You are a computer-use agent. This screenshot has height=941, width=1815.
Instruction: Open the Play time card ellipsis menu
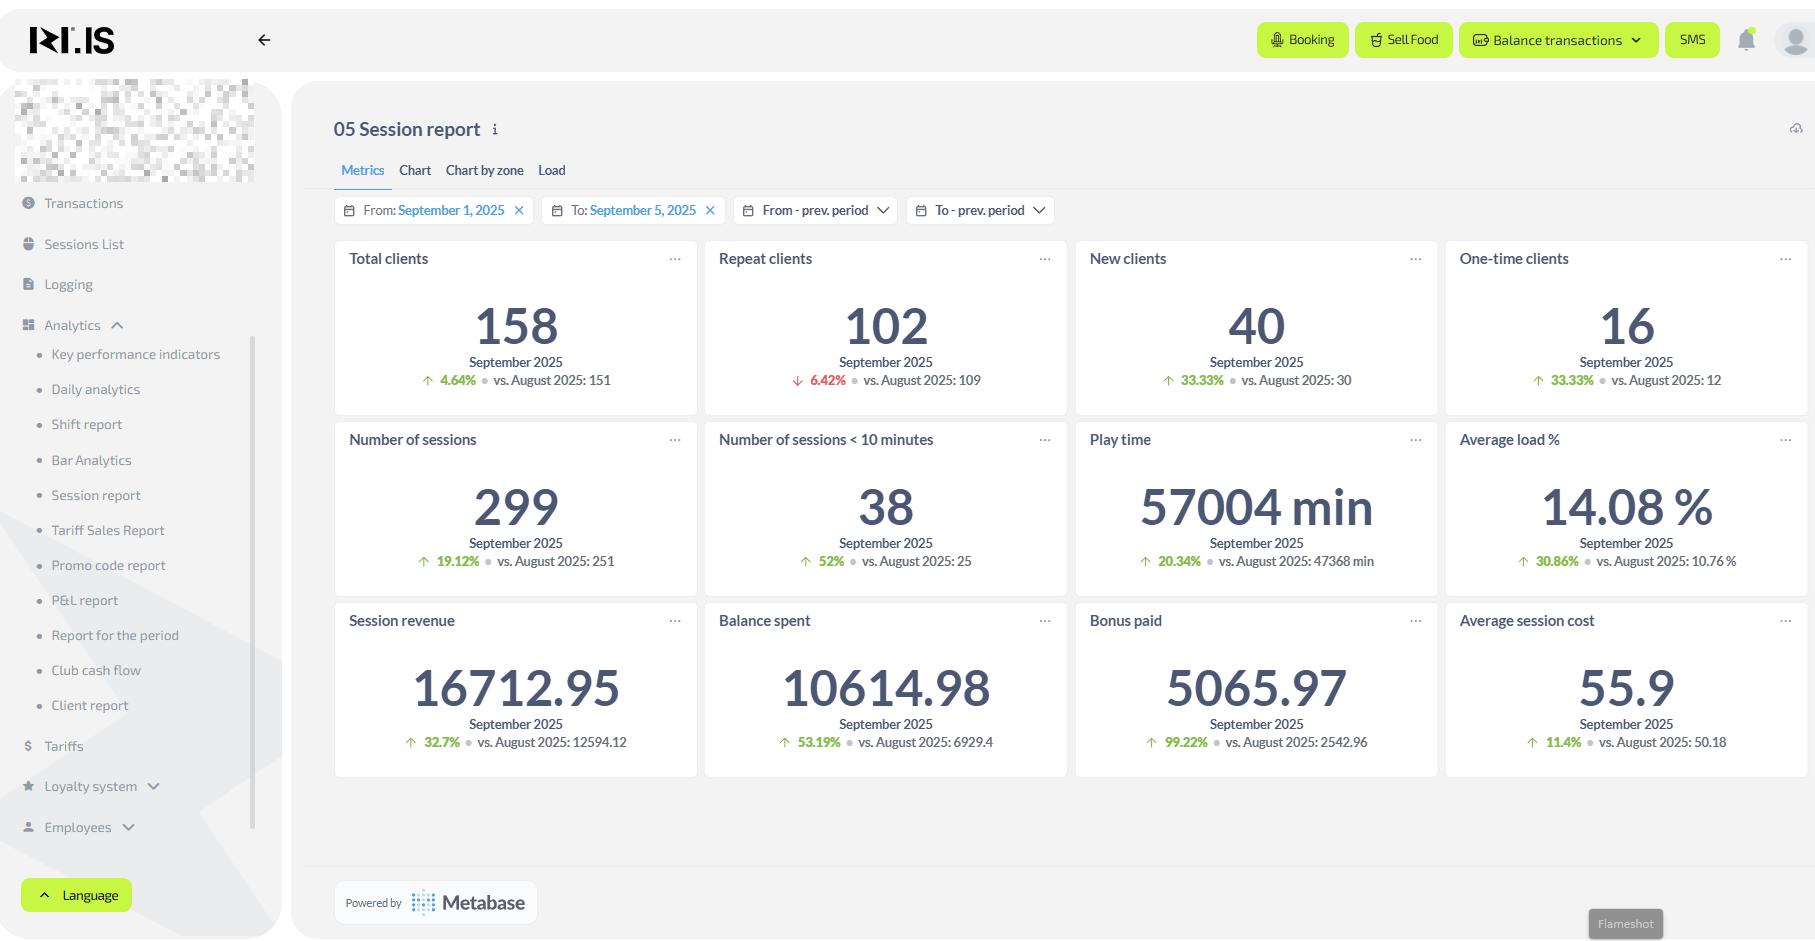(x=1415, y=440)
